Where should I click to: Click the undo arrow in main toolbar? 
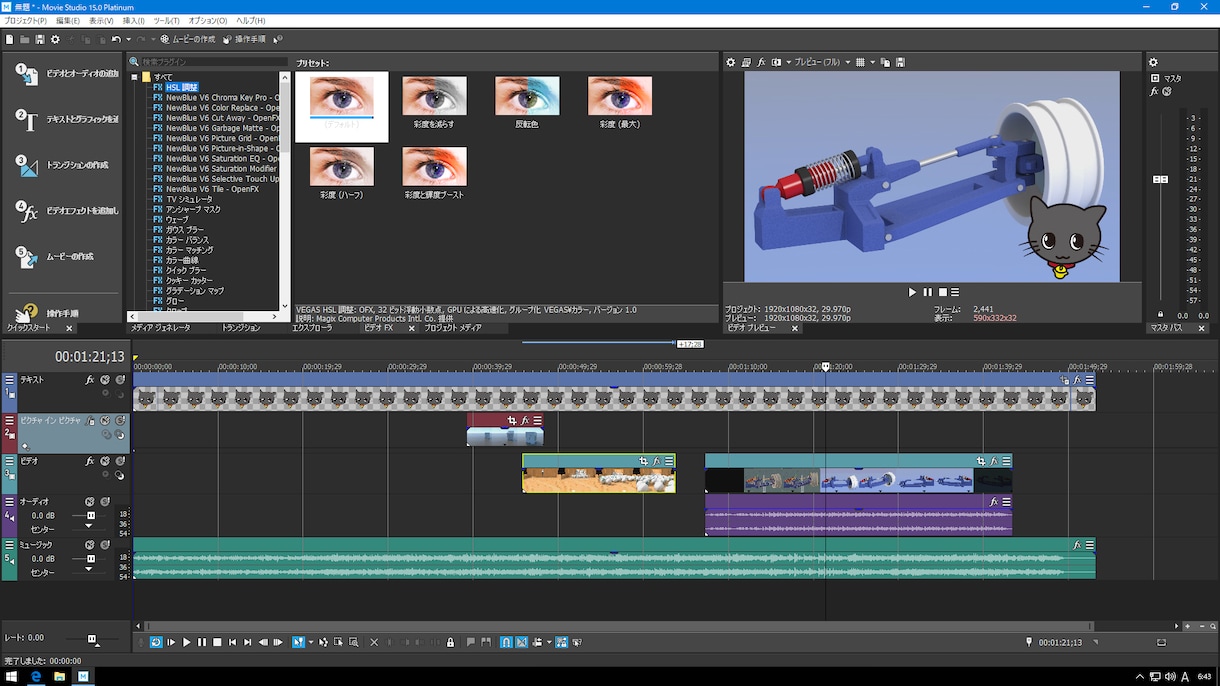[x=116, y=39]
